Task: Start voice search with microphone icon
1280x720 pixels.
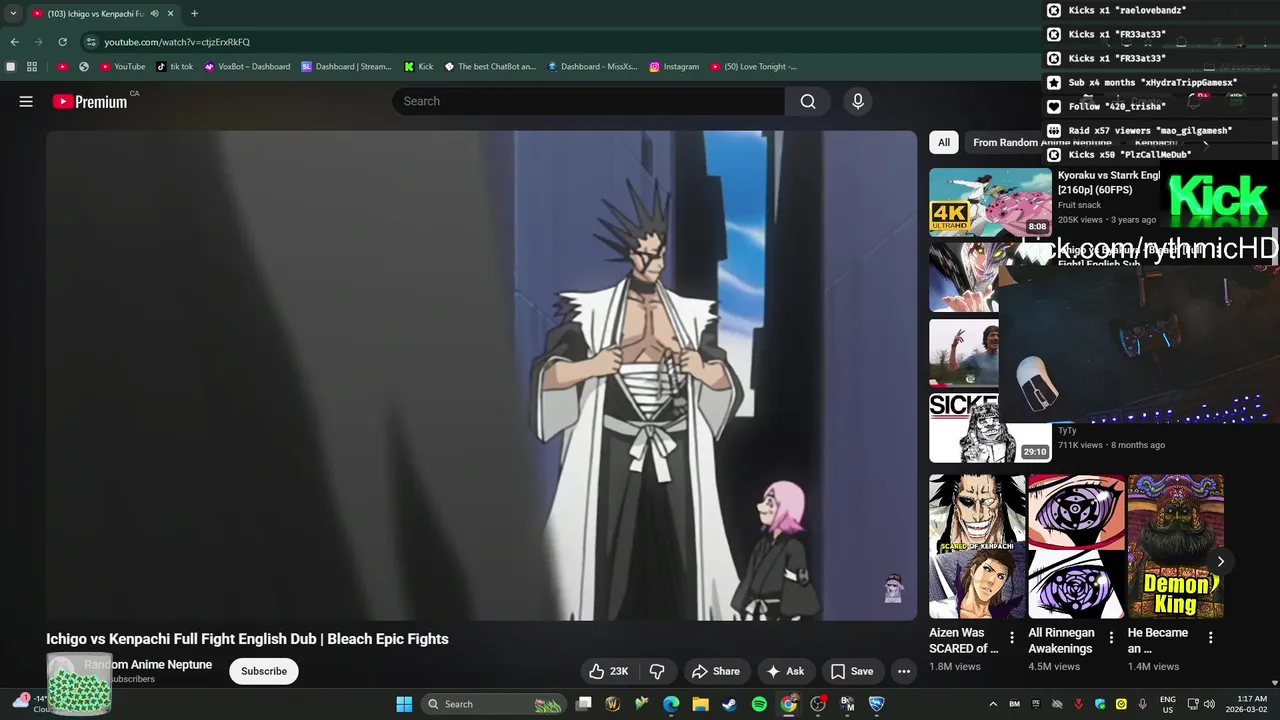Action: 857,101
